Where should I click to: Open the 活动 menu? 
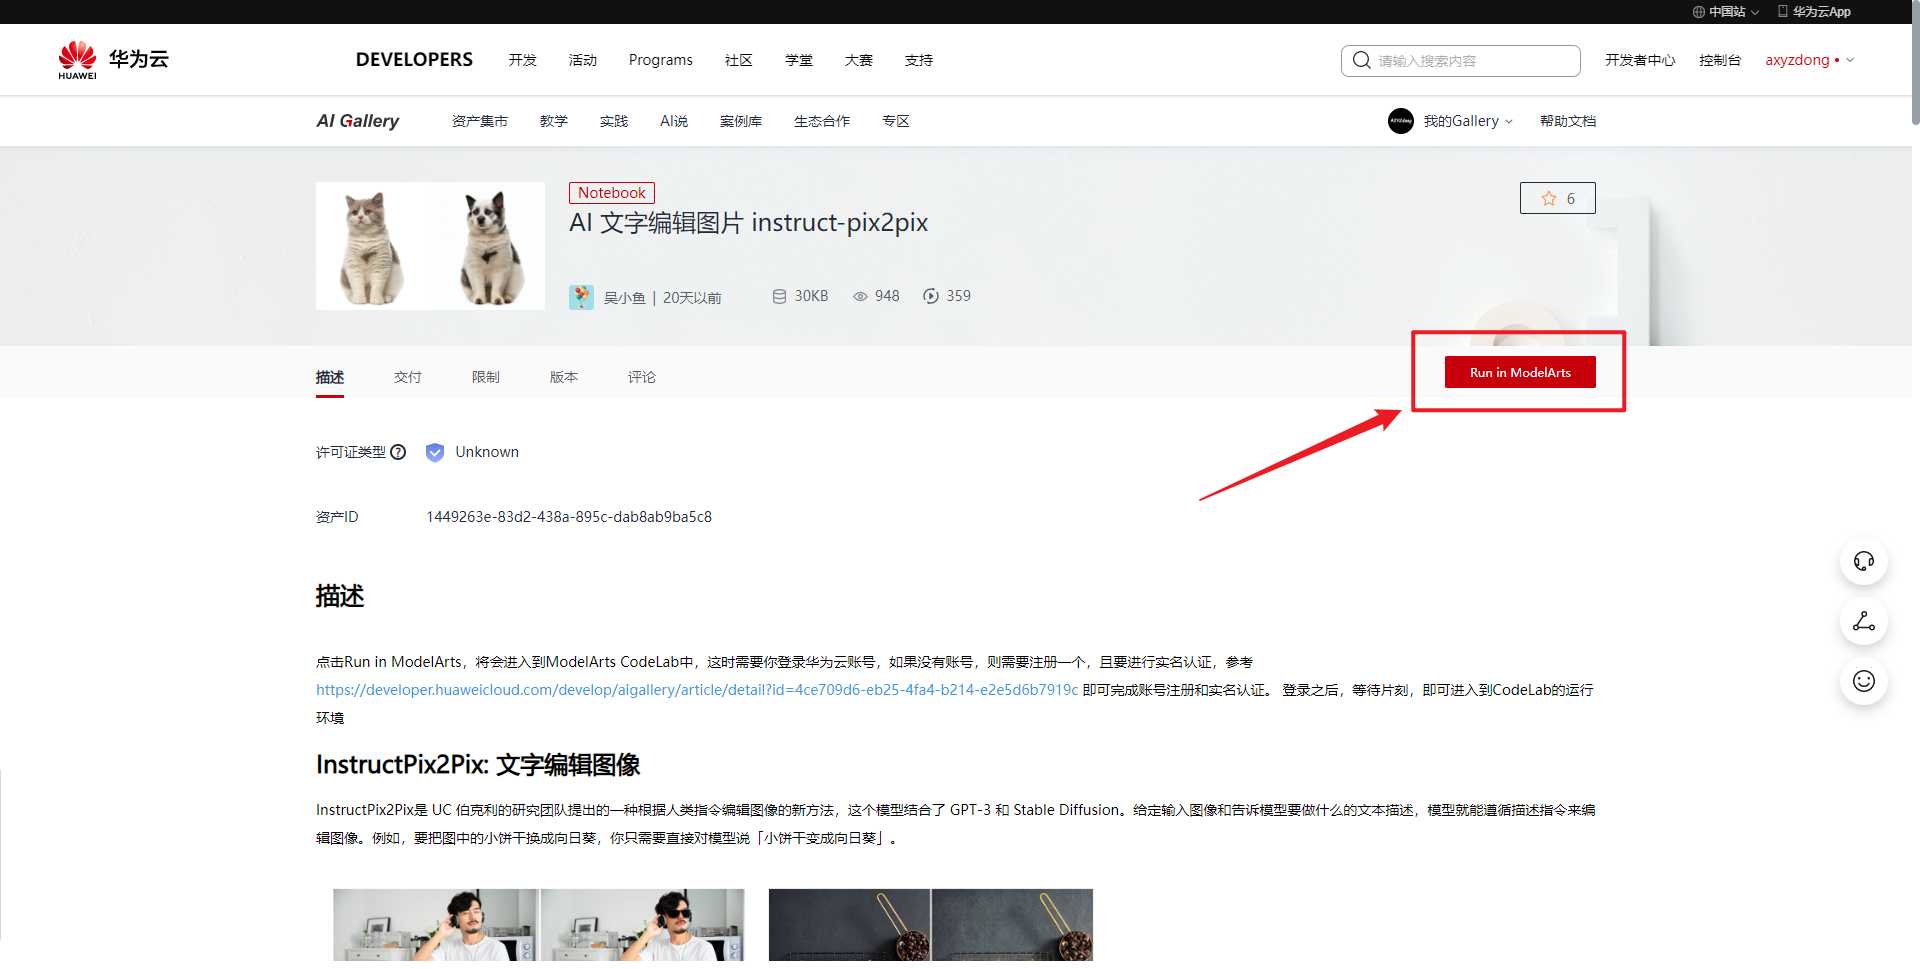(583, 60)
